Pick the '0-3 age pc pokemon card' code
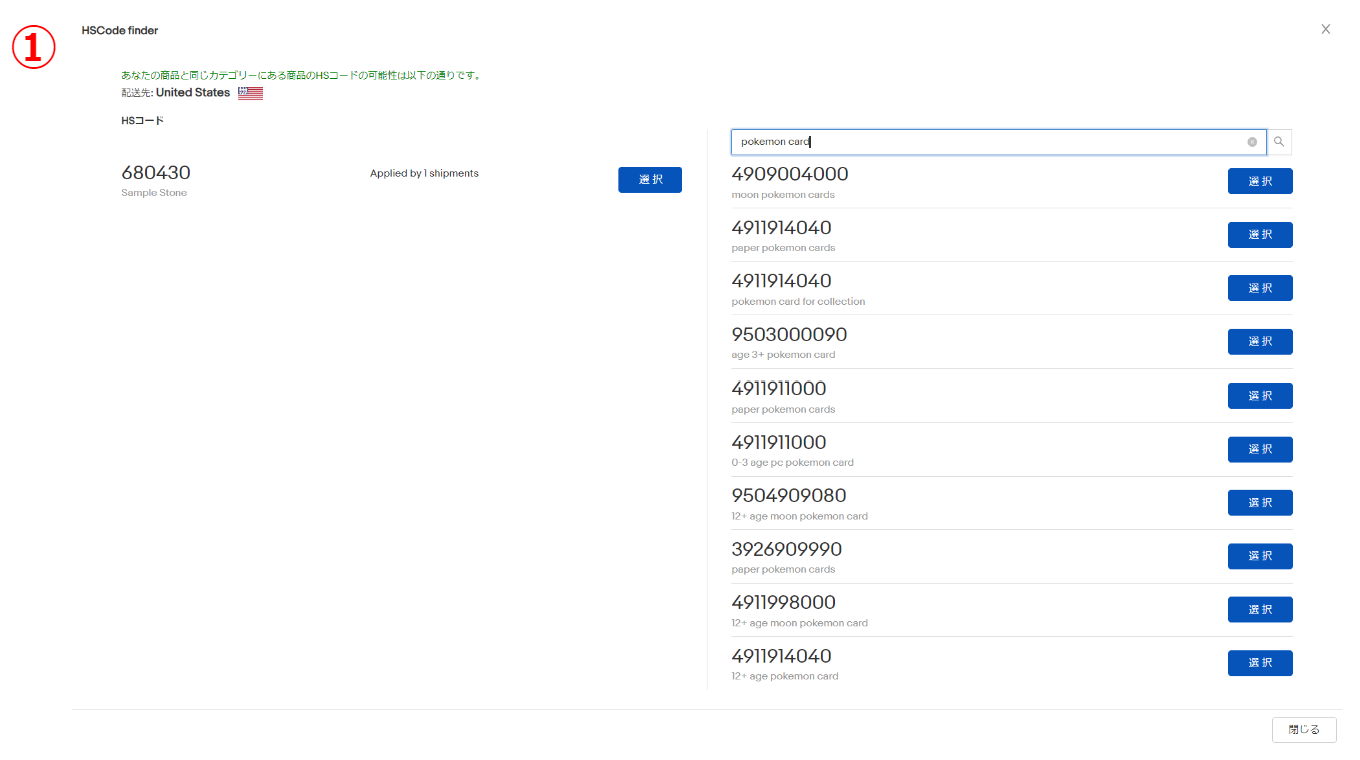This screenshot has height=760, width=1360. [1259, 449]
